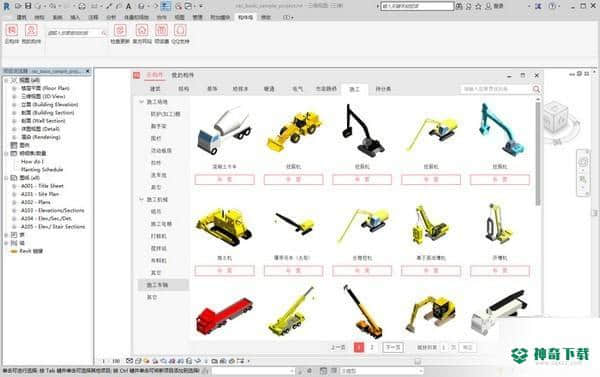Click the layout button under the concrete mixer truck

pyautogui.click(x=225, y=180)
